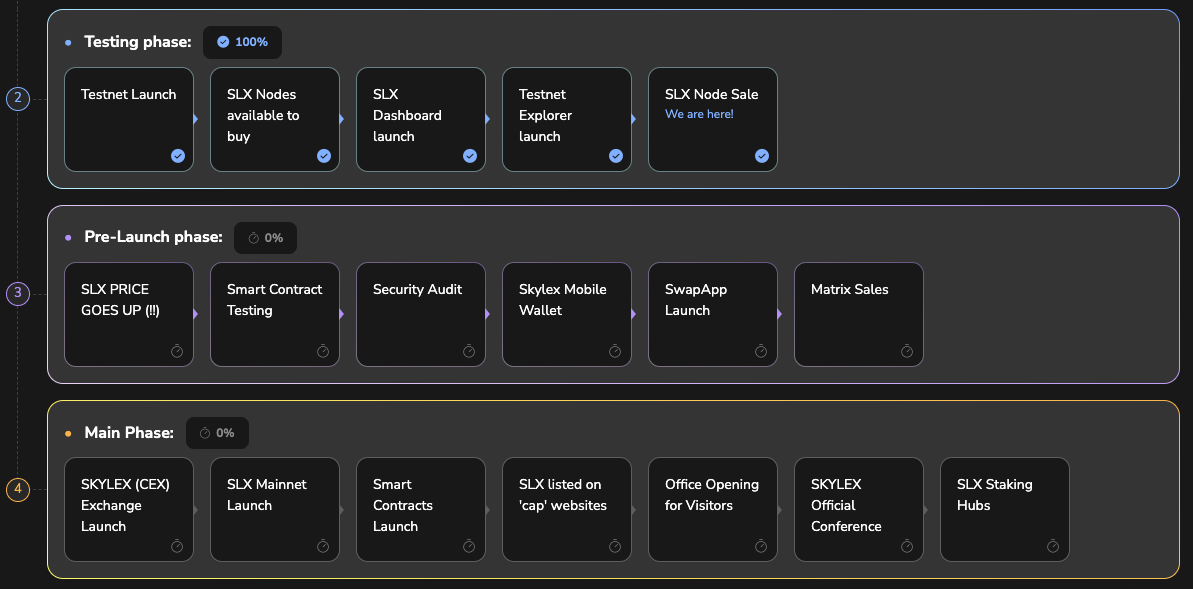Click checkmark icon on Testnet Launch card
The width and height of the screenshot is (1193, 589).
[177, 156]
